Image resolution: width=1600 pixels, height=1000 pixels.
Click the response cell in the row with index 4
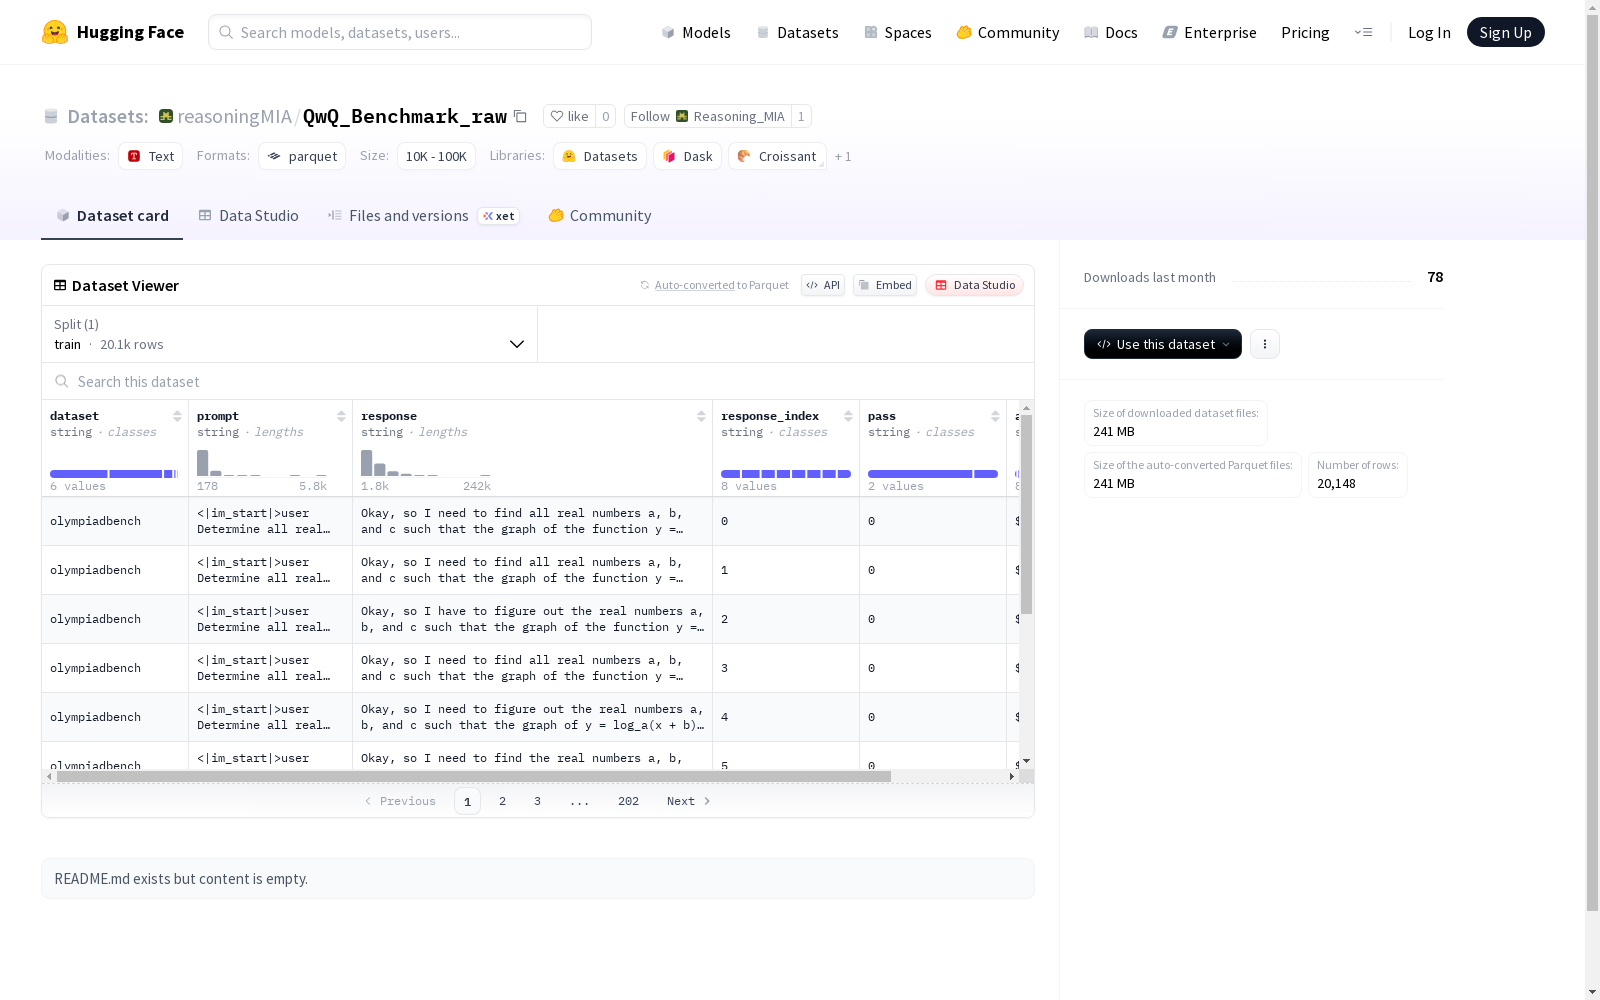[x=532, y=717]
